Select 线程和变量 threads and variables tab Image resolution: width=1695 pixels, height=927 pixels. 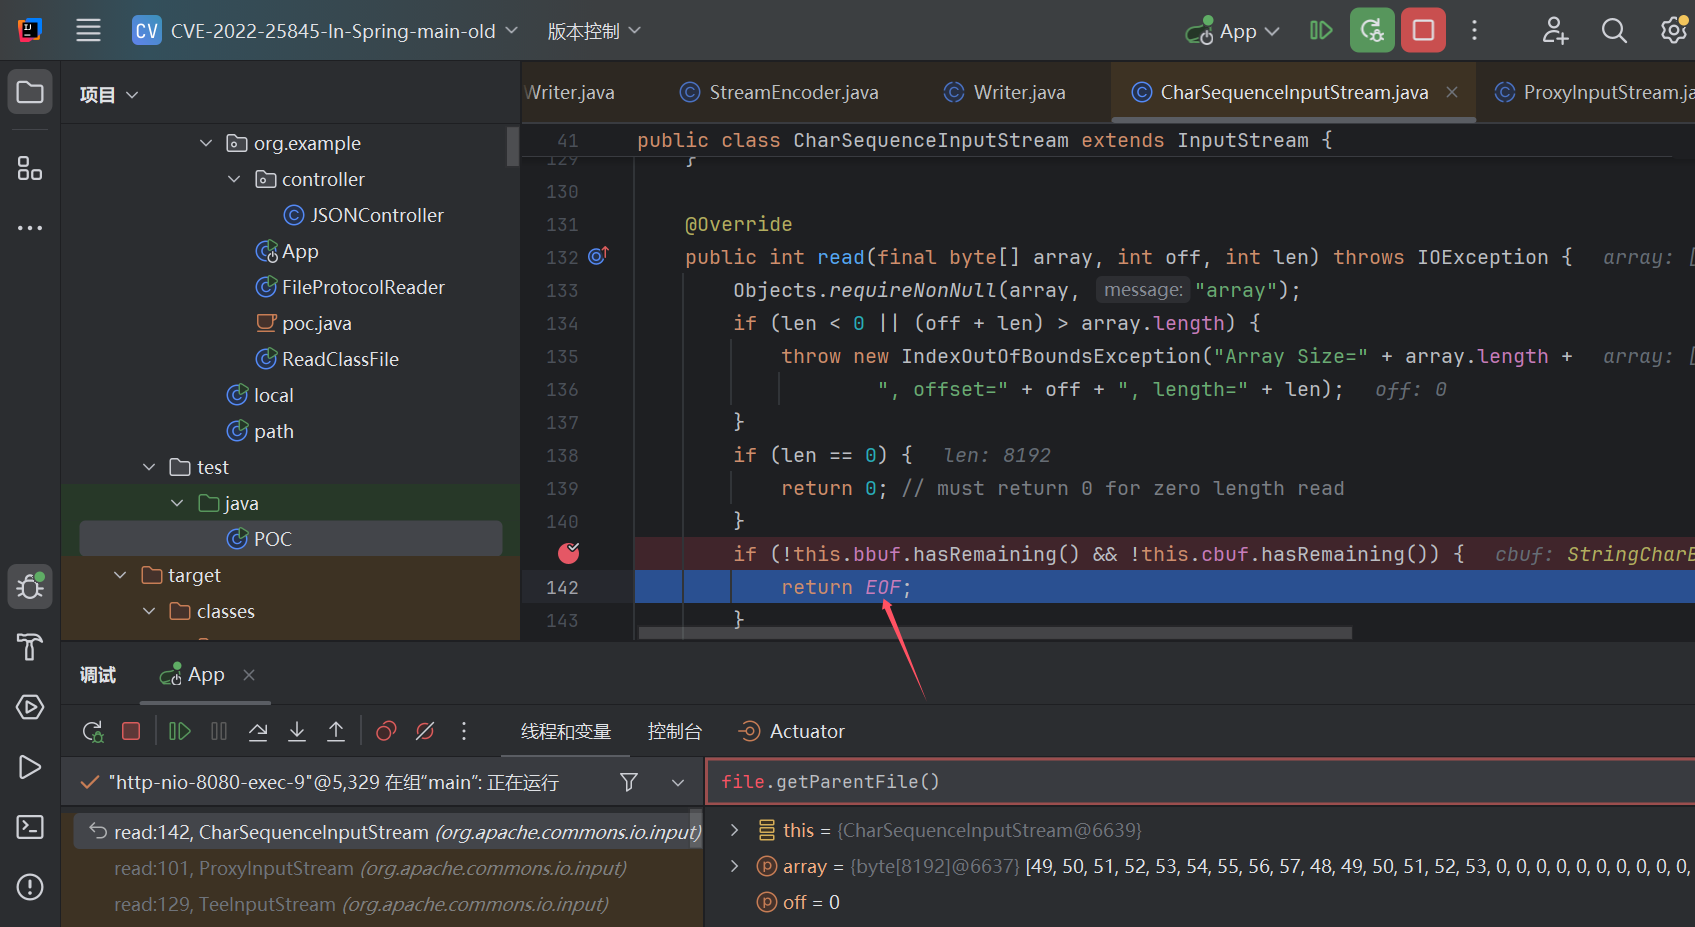(x=566, y=732)
